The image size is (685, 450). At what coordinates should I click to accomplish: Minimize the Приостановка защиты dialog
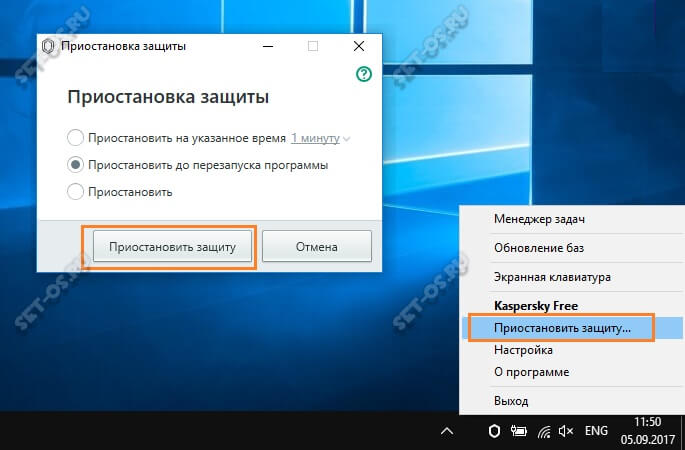point(268,46)
